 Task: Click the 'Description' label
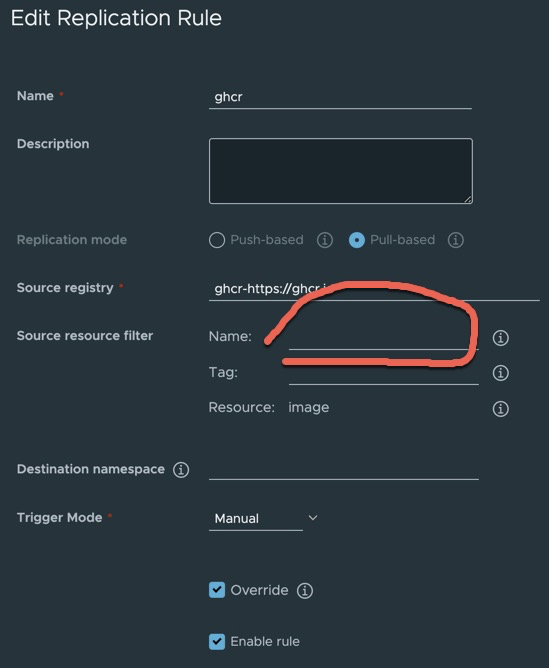[x=53, y=144]
